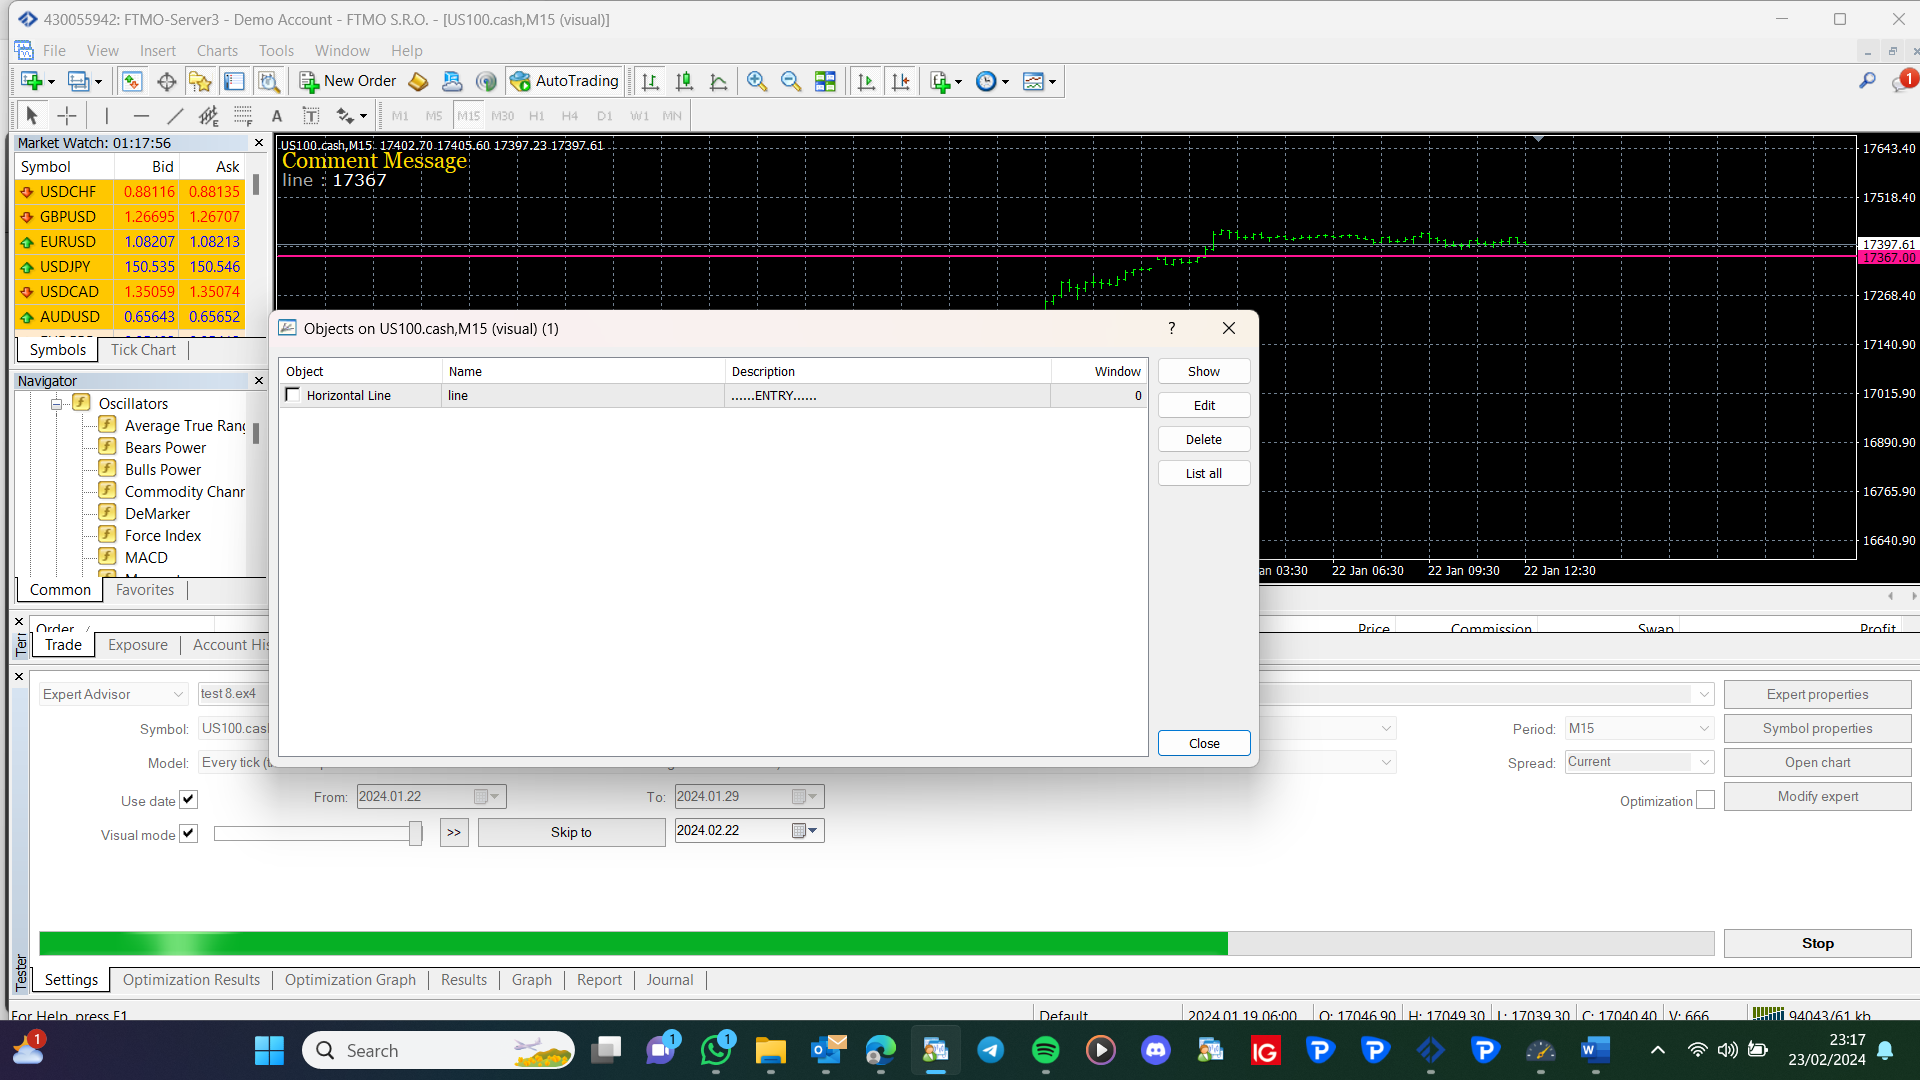Image resolution: width=1920 pixels, height=1080 pixels.
Task: Toggle the Market Watch toolbar icon
Action: pos(132,82)
